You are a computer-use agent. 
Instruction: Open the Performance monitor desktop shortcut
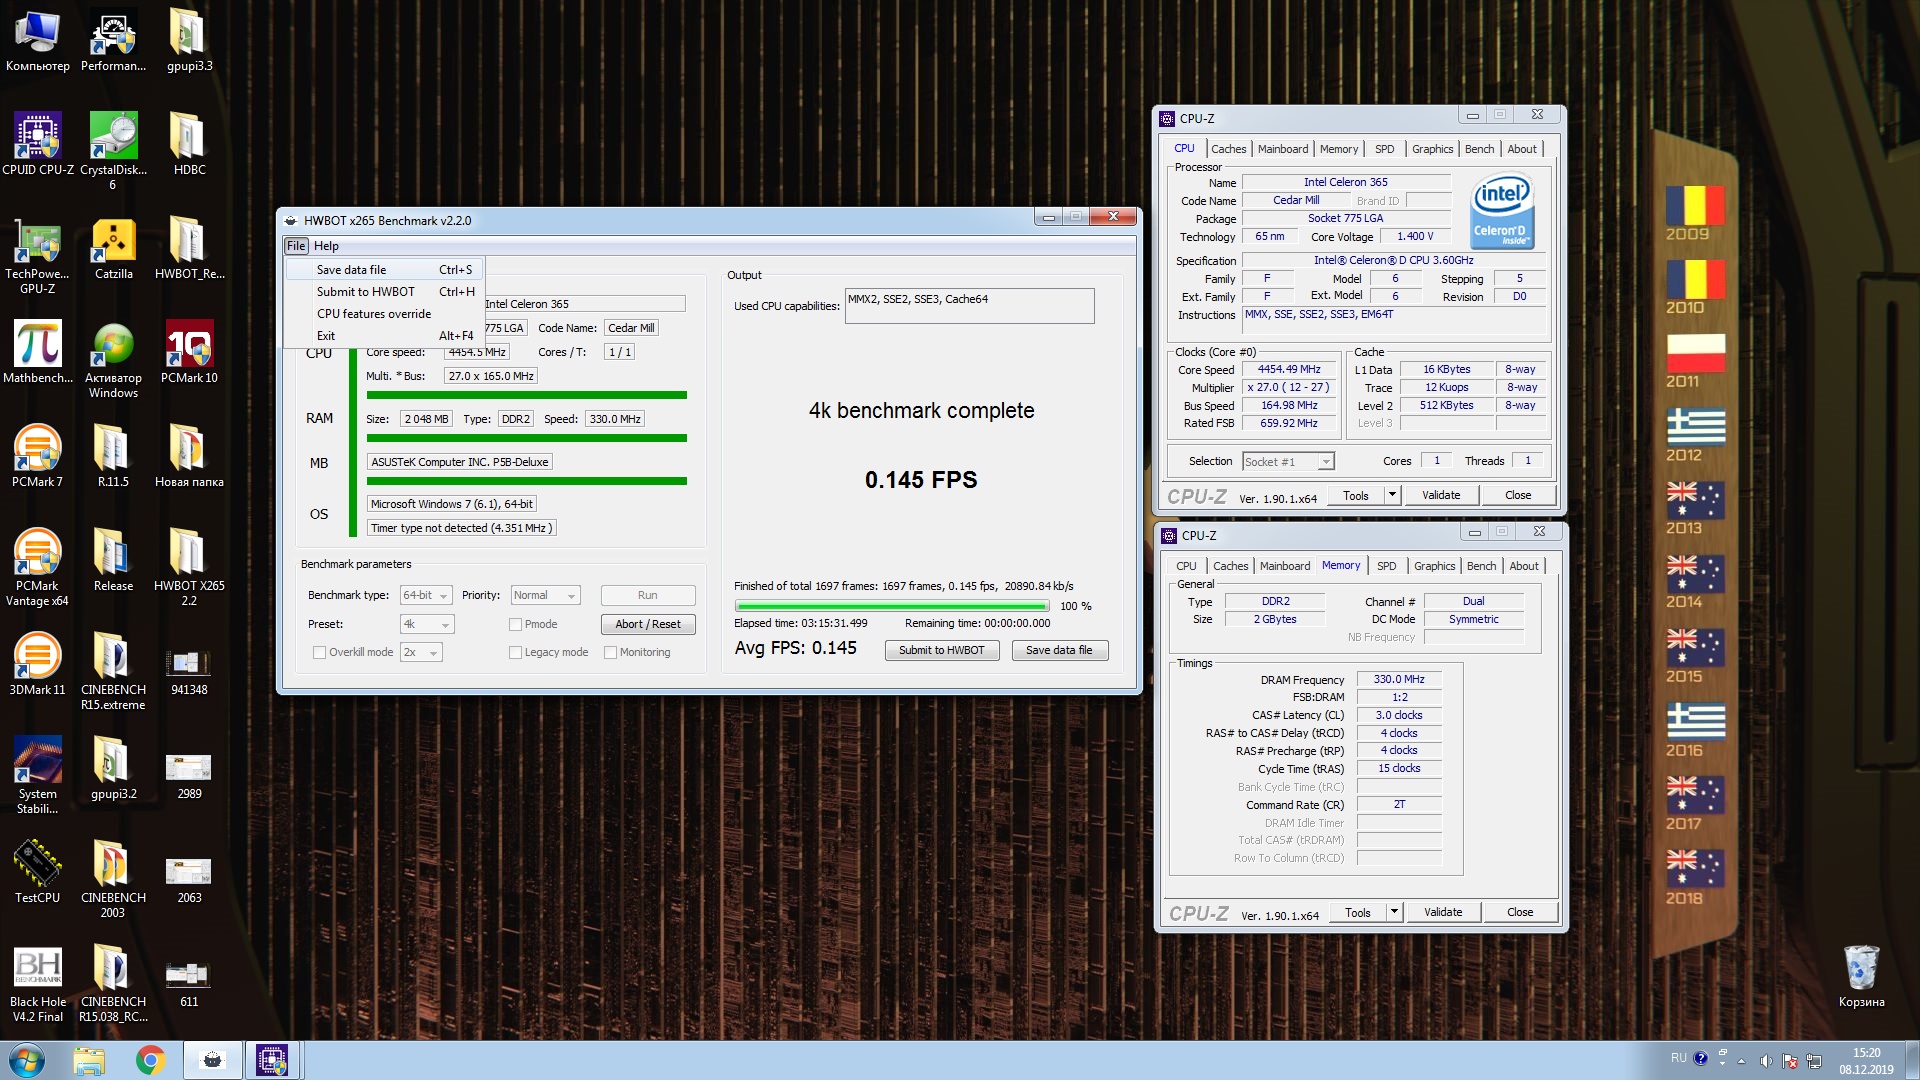tap(113, 40)
